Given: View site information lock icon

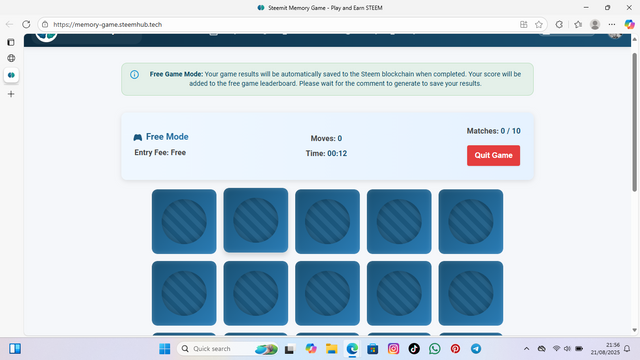Looking at the screenshot, I should click(x=45, y=24).
